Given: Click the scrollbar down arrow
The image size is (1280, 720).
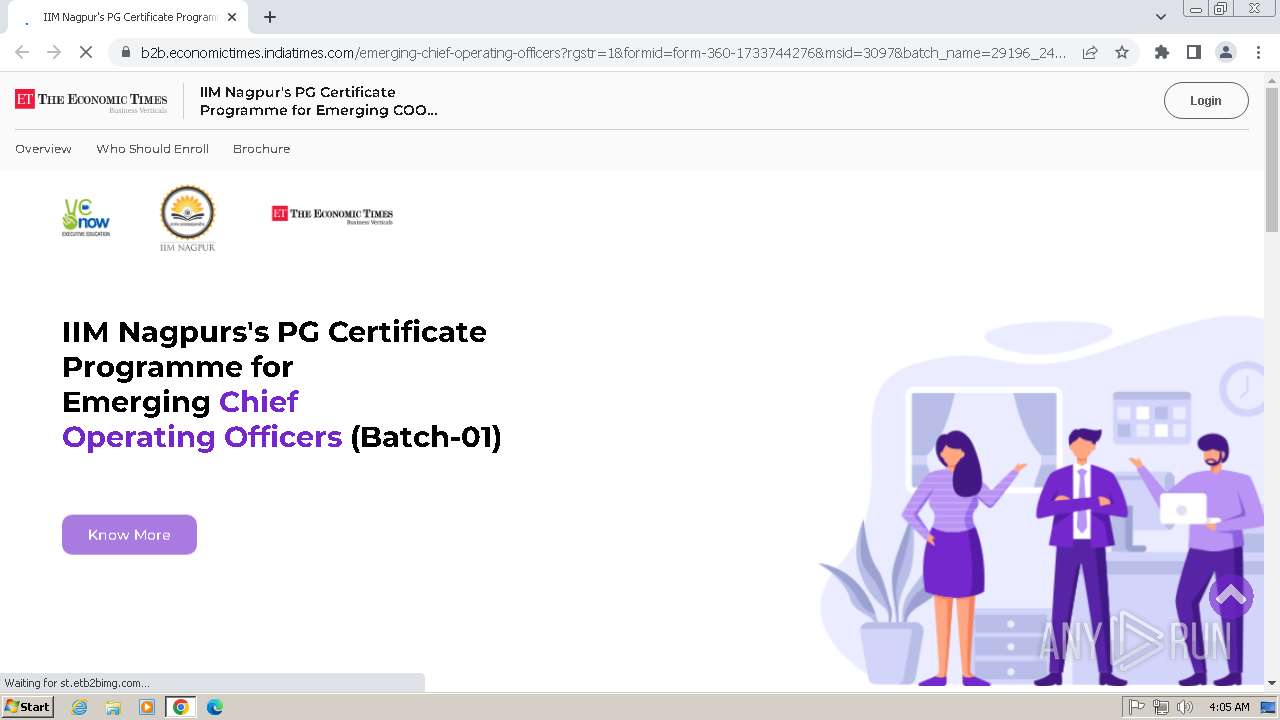Looking at the screenshot, I should tap(1272, 683).
